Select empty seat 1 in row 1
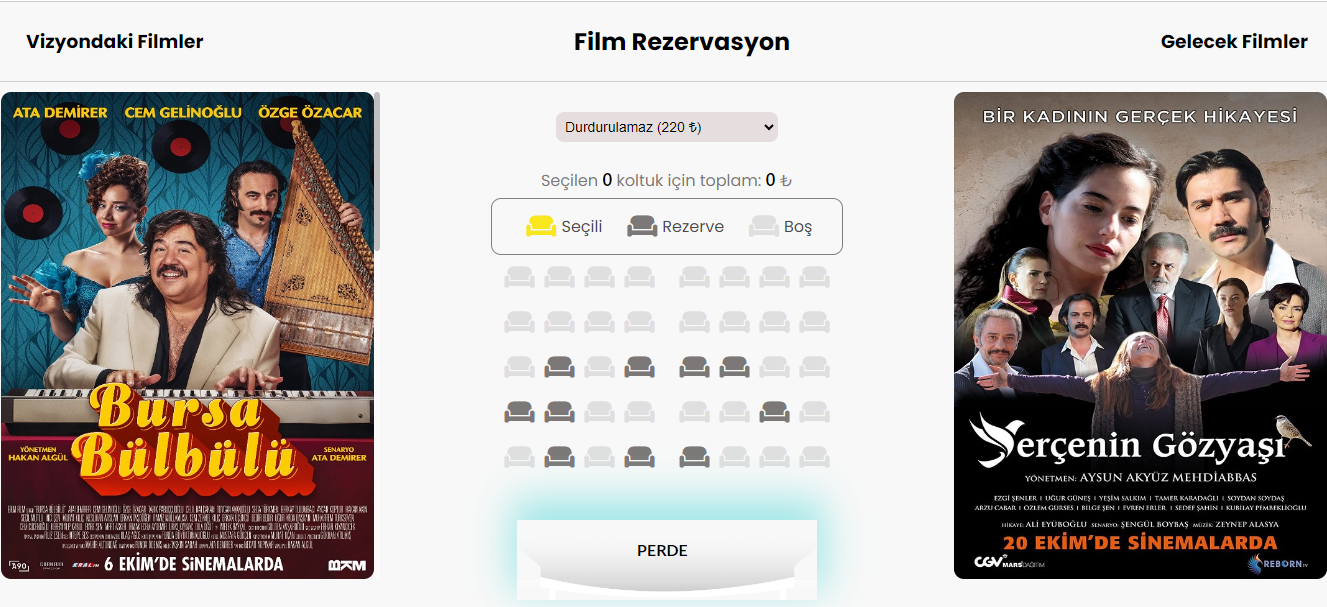This screenshot has width=1327, height=607. 519,277
